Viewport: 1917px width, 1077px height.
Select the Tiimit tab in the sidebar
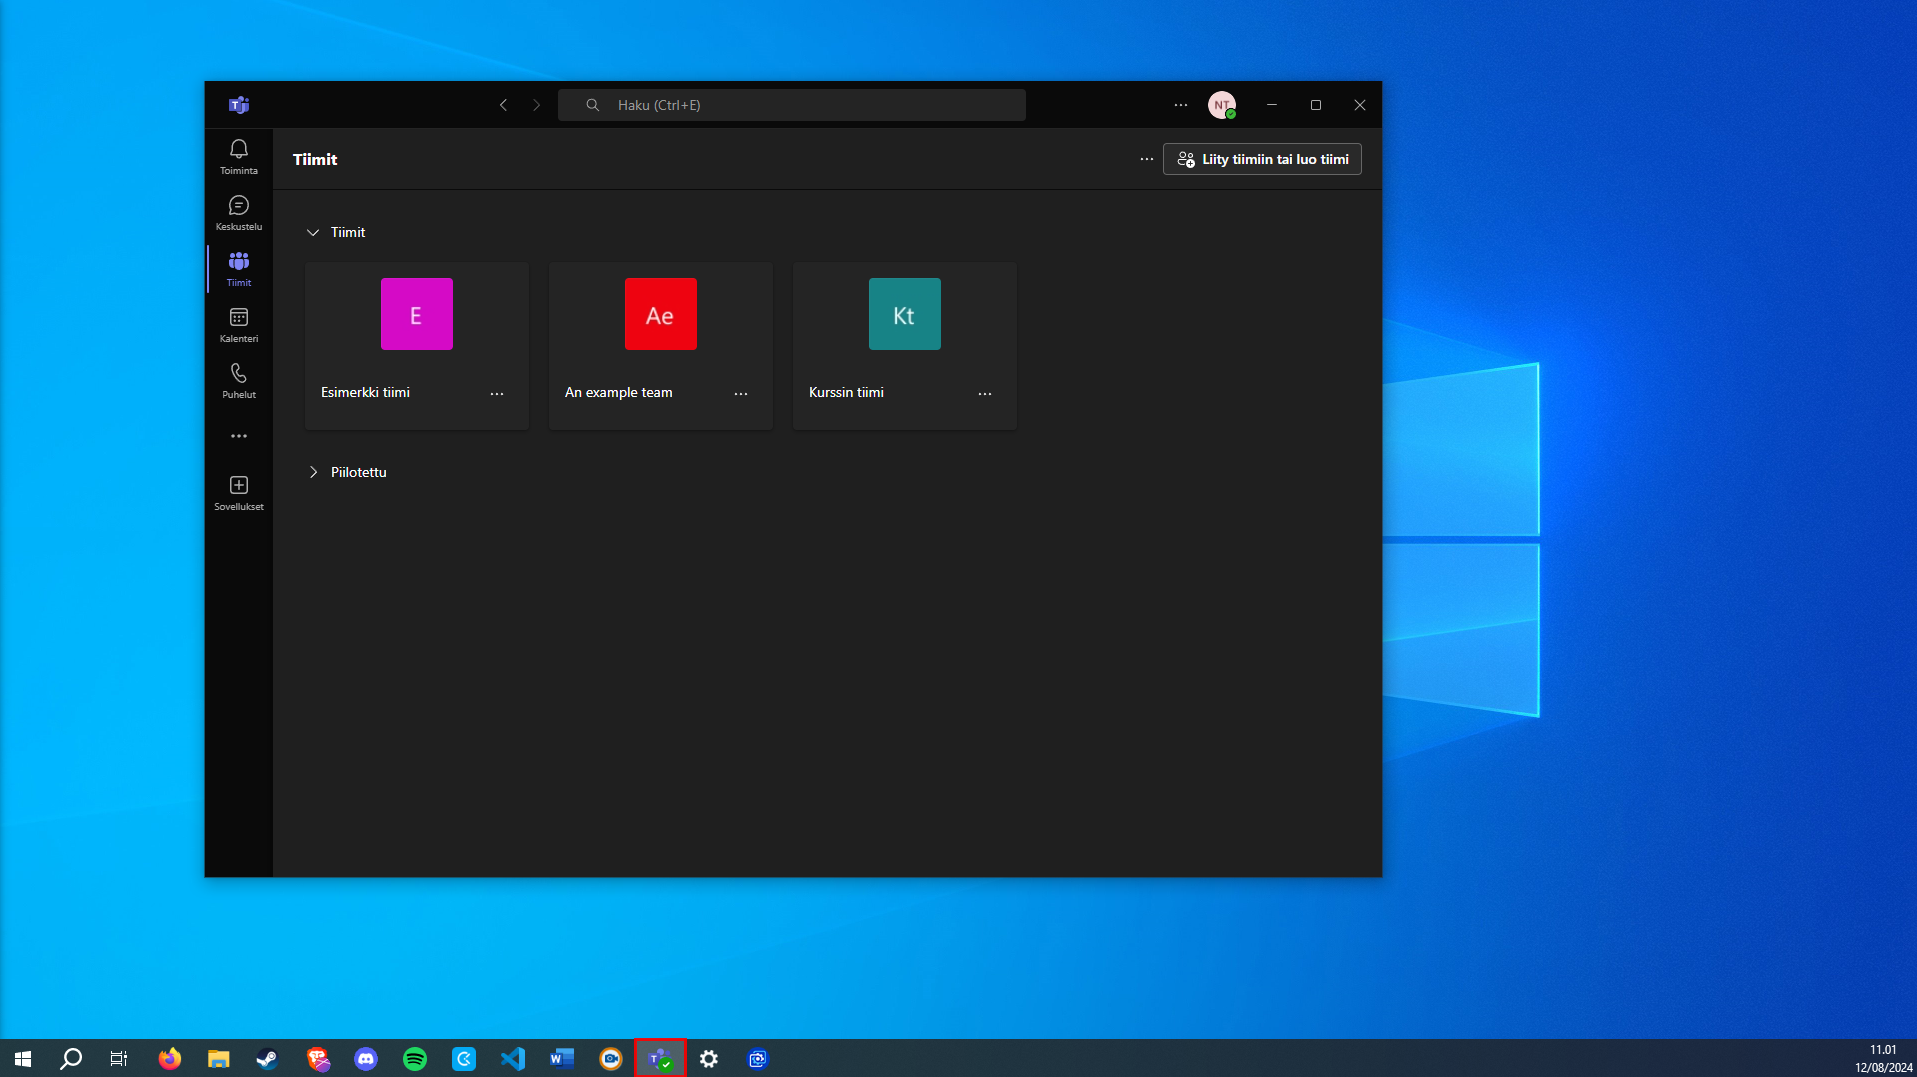pyautogui.click(x=239, y=269)
